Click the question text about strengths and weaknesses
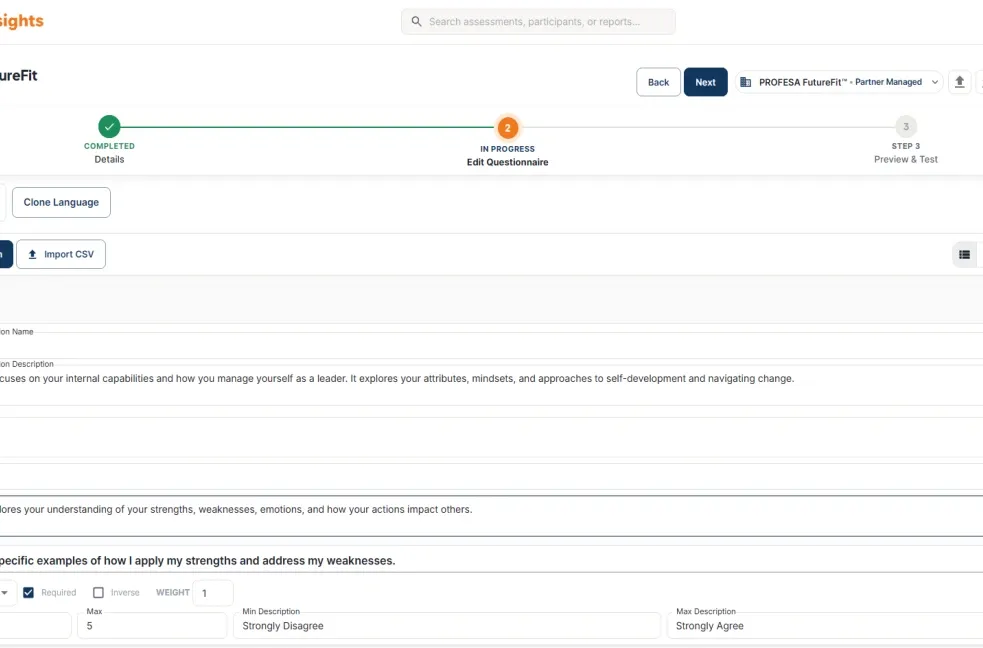This screenshot has height=648, width=983. [x=197, y=561]
